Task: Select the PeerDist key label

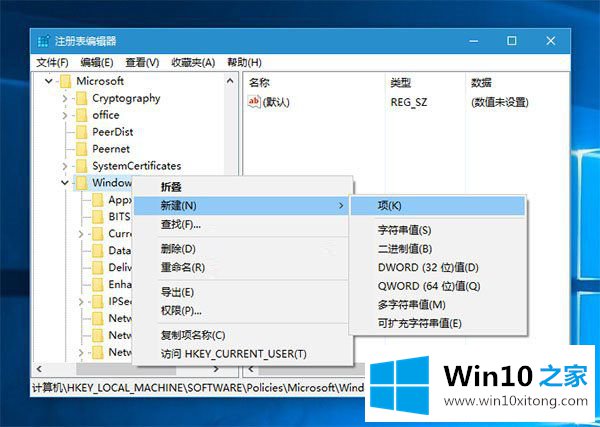Action: (113, 132)
